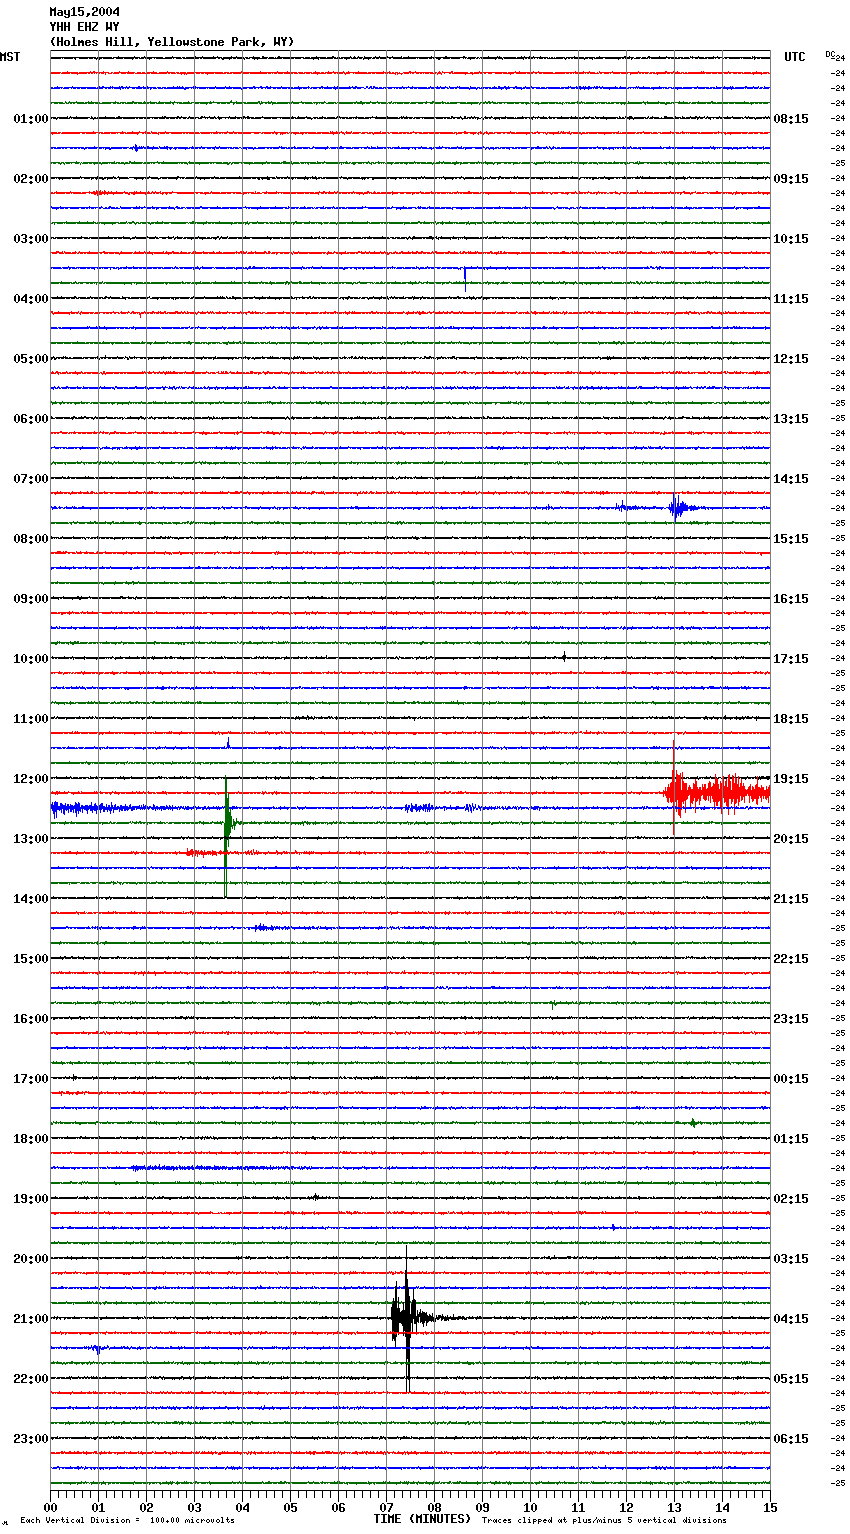The height and width of the screenshot is (1534, 850).
Task: Click the "02:00" MST time label
Action: point(31,179)
